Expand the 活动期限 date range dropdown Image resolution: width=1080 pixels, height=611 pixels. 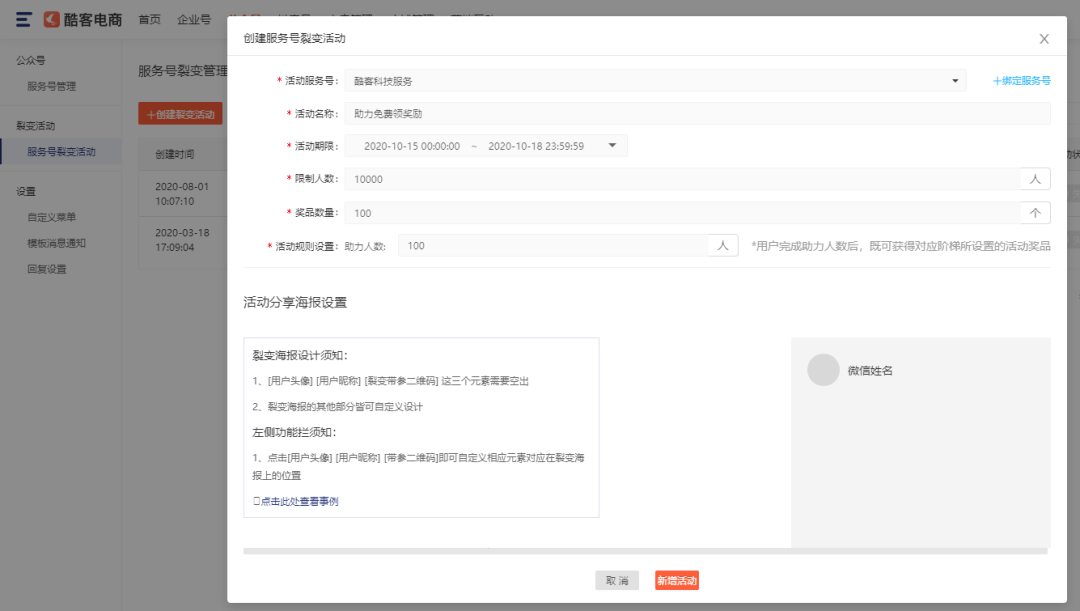pyautogui.click(x=612, y=145)
